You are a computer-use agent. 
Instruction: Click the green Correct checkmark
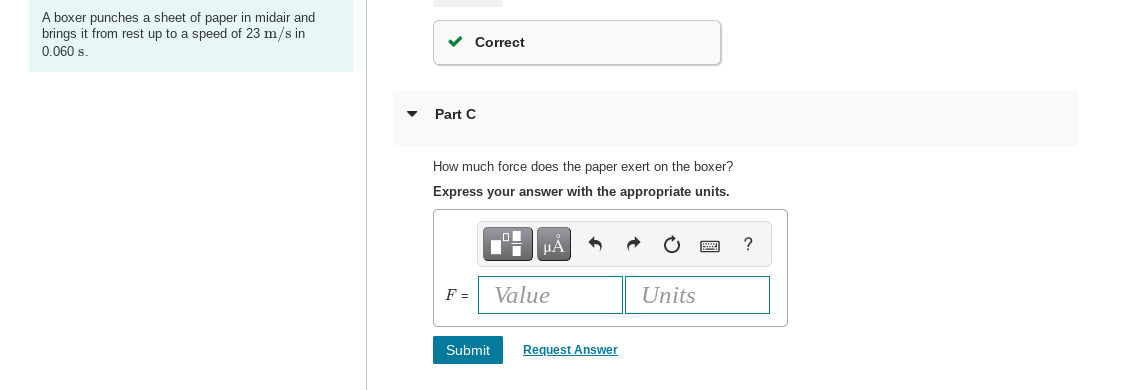[x=455, y=42]
